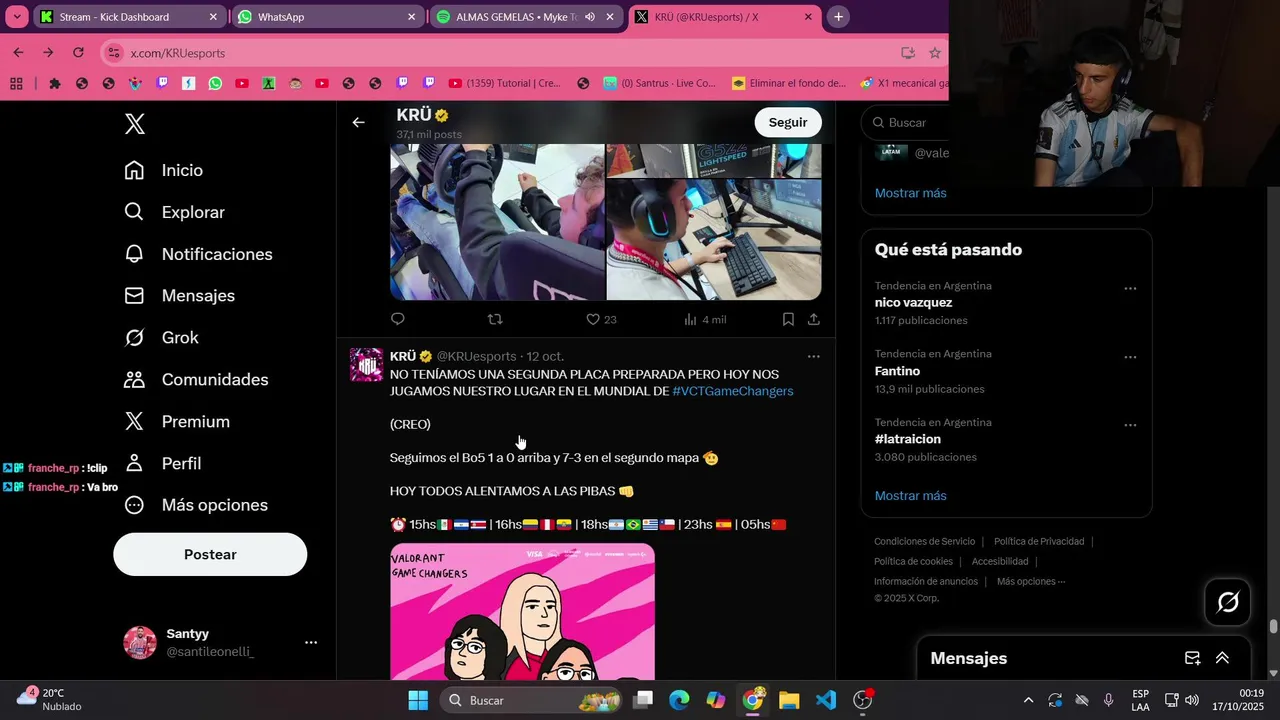Open Santyy account menu dots
The height and width of the screenshot is (720, 1280).
311,642
